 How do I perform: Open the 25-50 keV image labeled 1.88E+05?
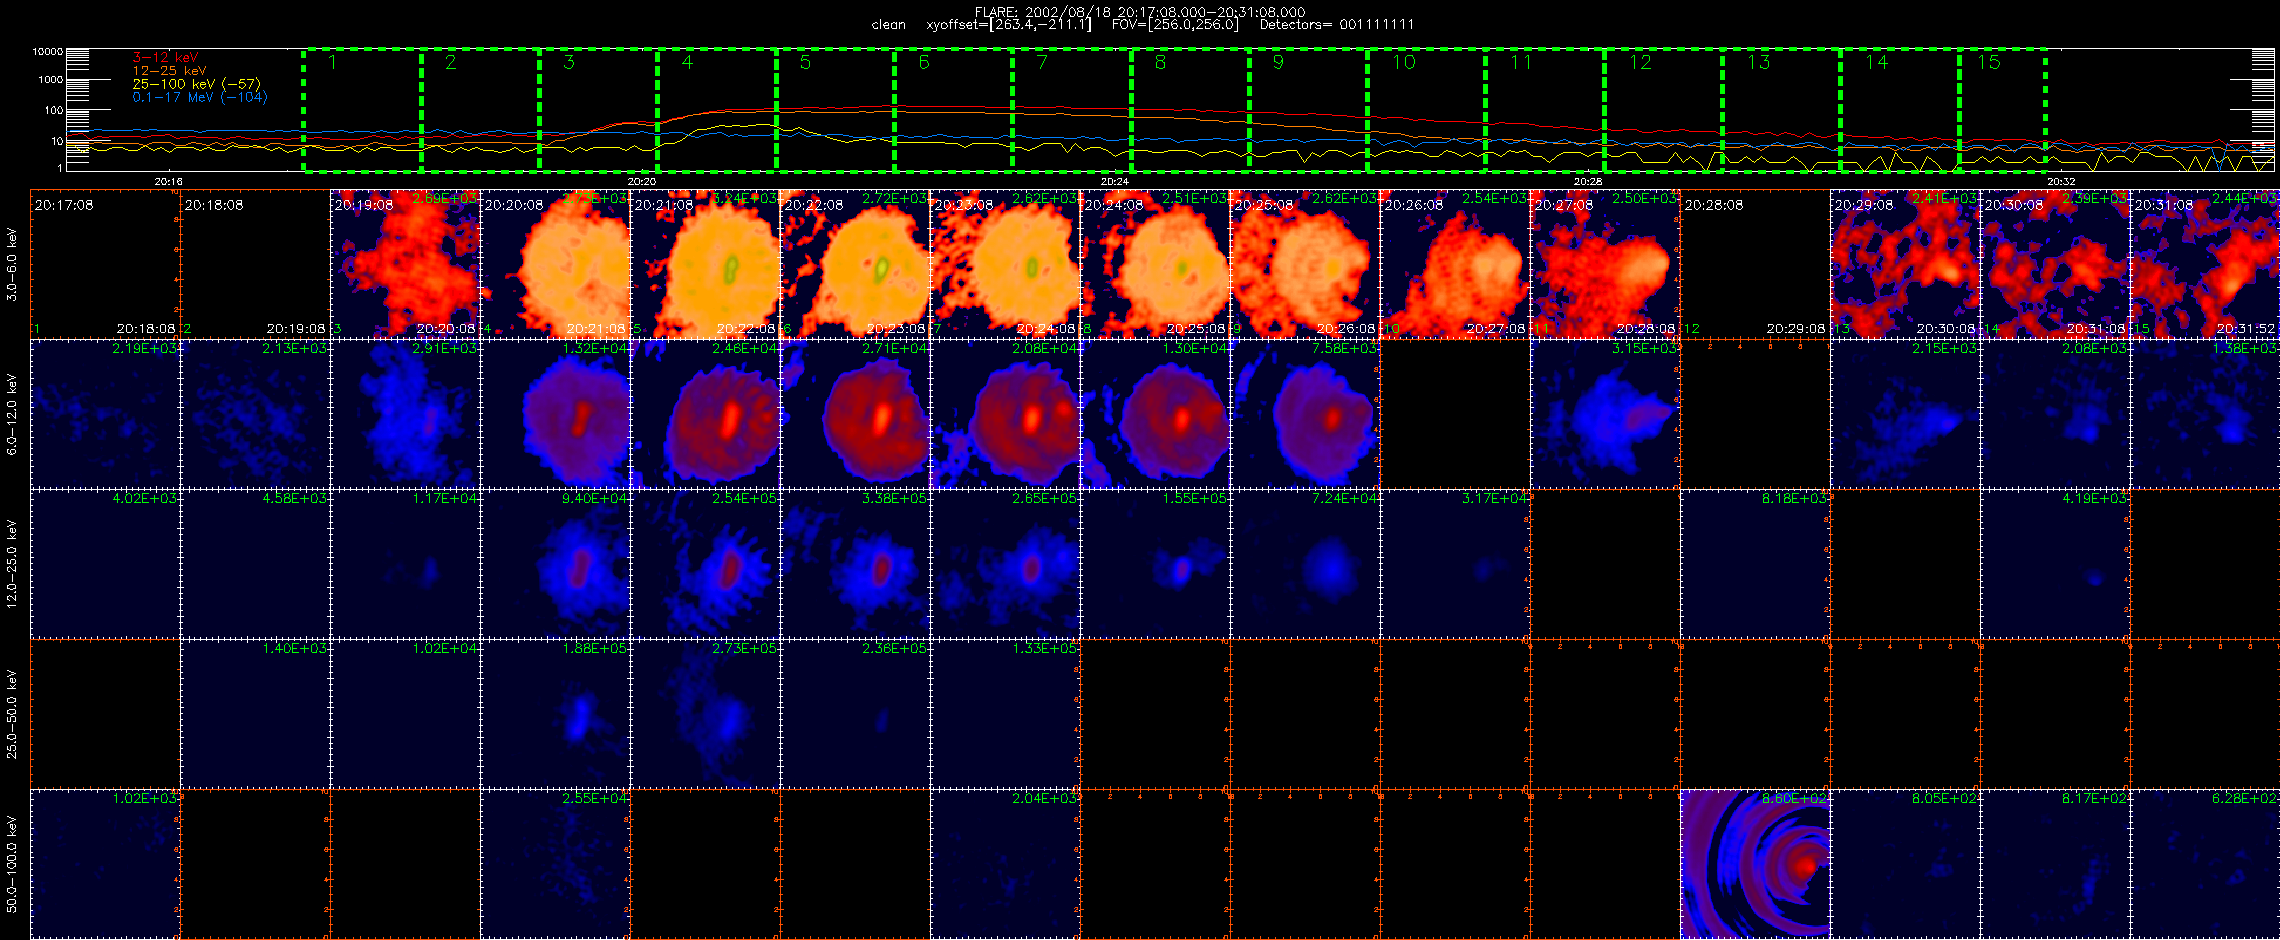click(555, 714)
